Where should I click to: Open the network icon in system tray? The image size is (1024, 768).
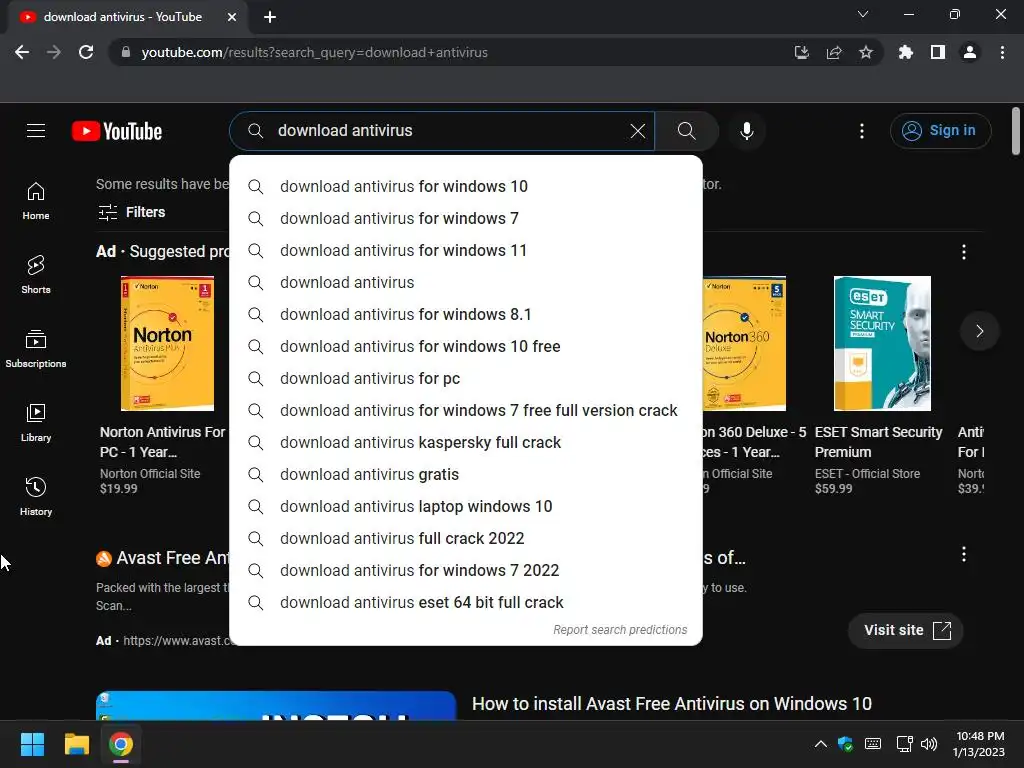click(904, 744)
